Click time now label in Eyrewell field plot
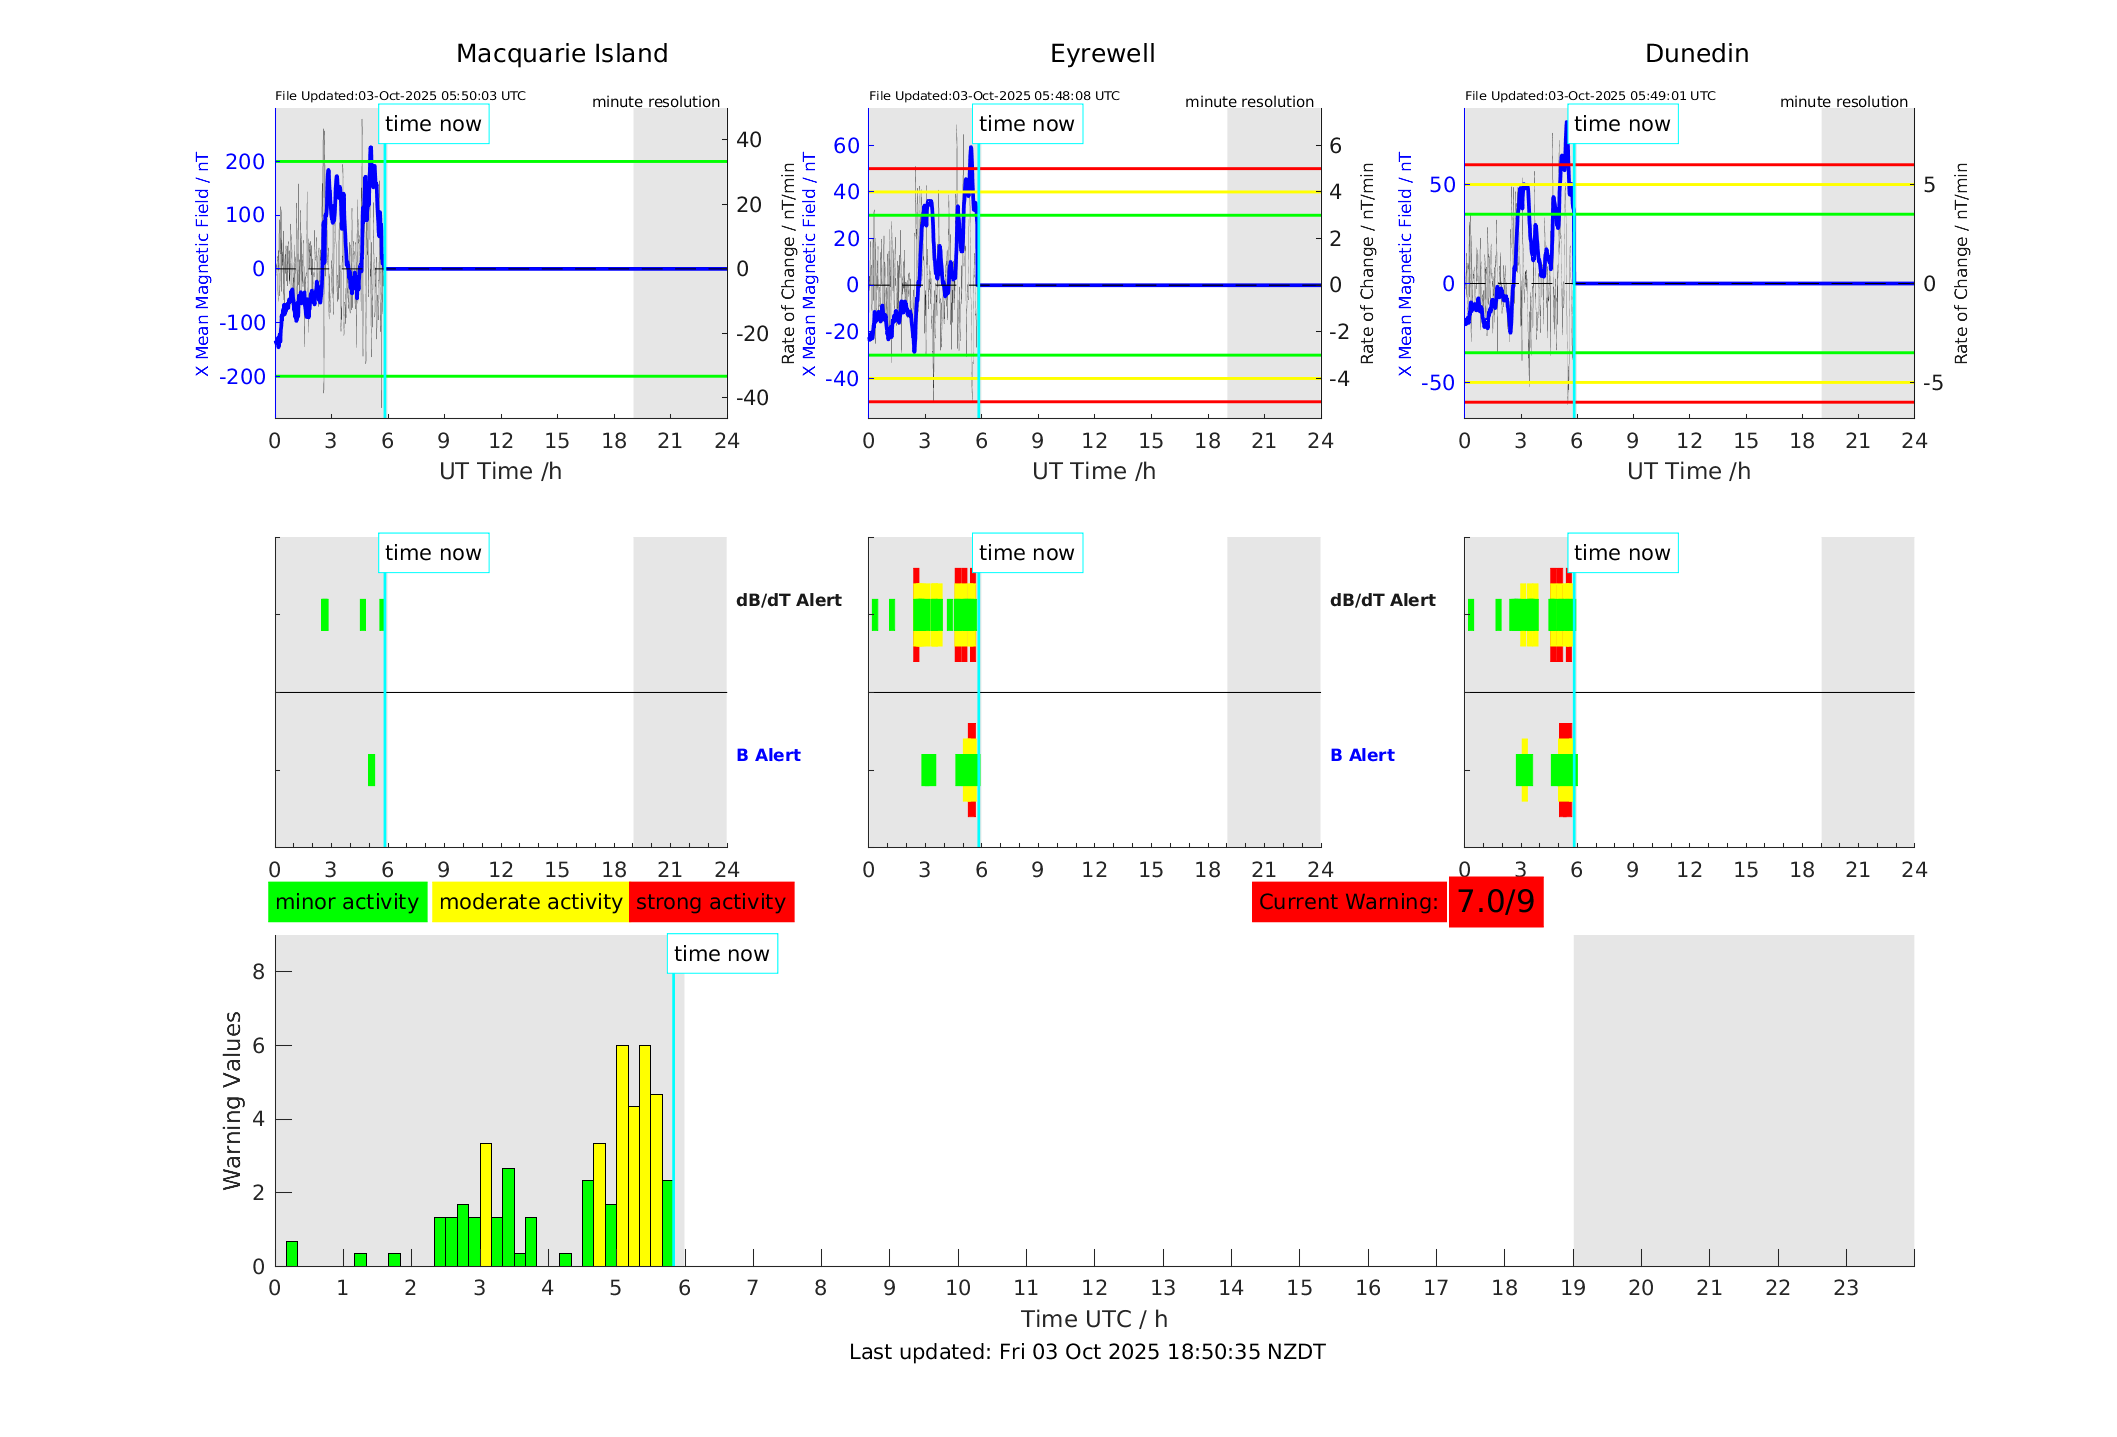 point(1026,124)
